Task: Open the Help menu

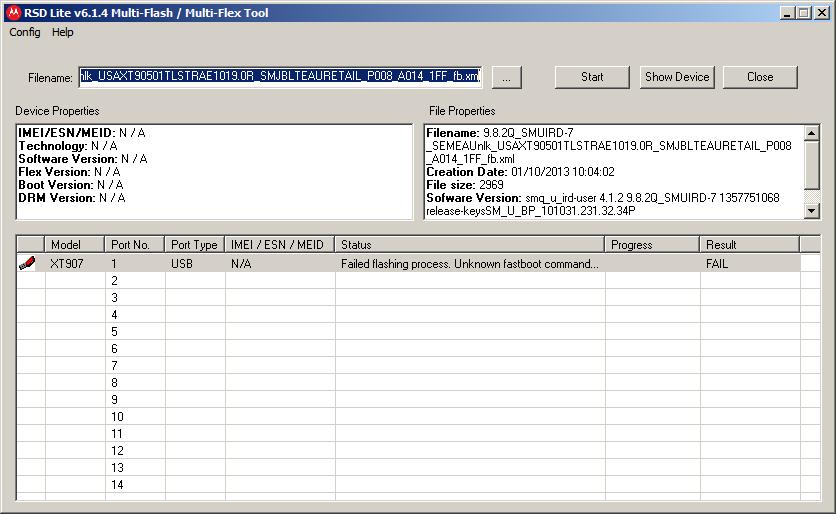Action: click(62, 32)
